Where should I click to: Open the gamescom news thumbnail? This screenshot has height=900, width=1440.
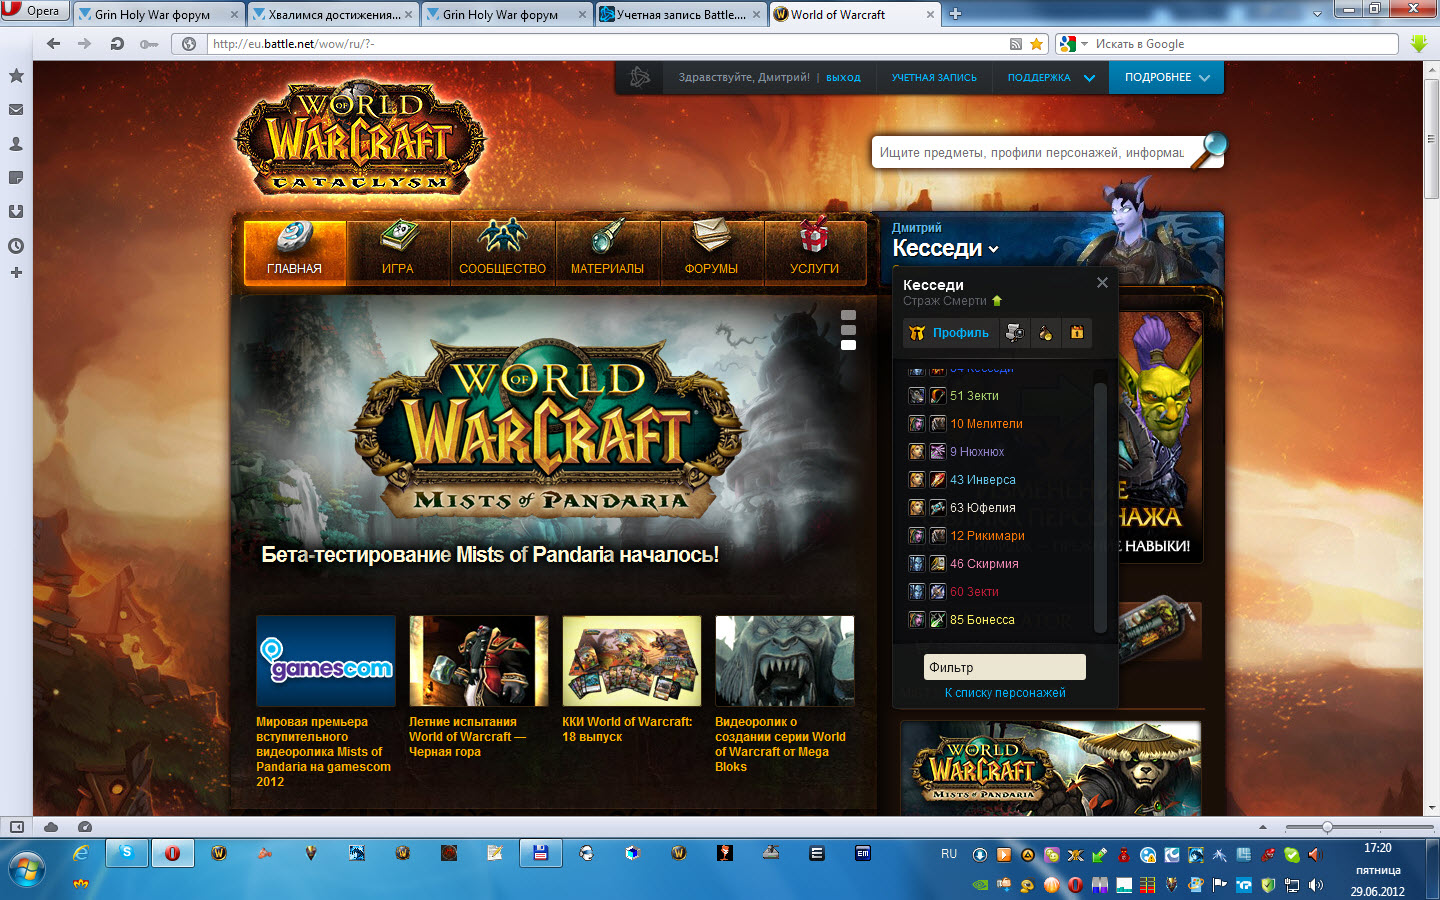click(326, 661)
